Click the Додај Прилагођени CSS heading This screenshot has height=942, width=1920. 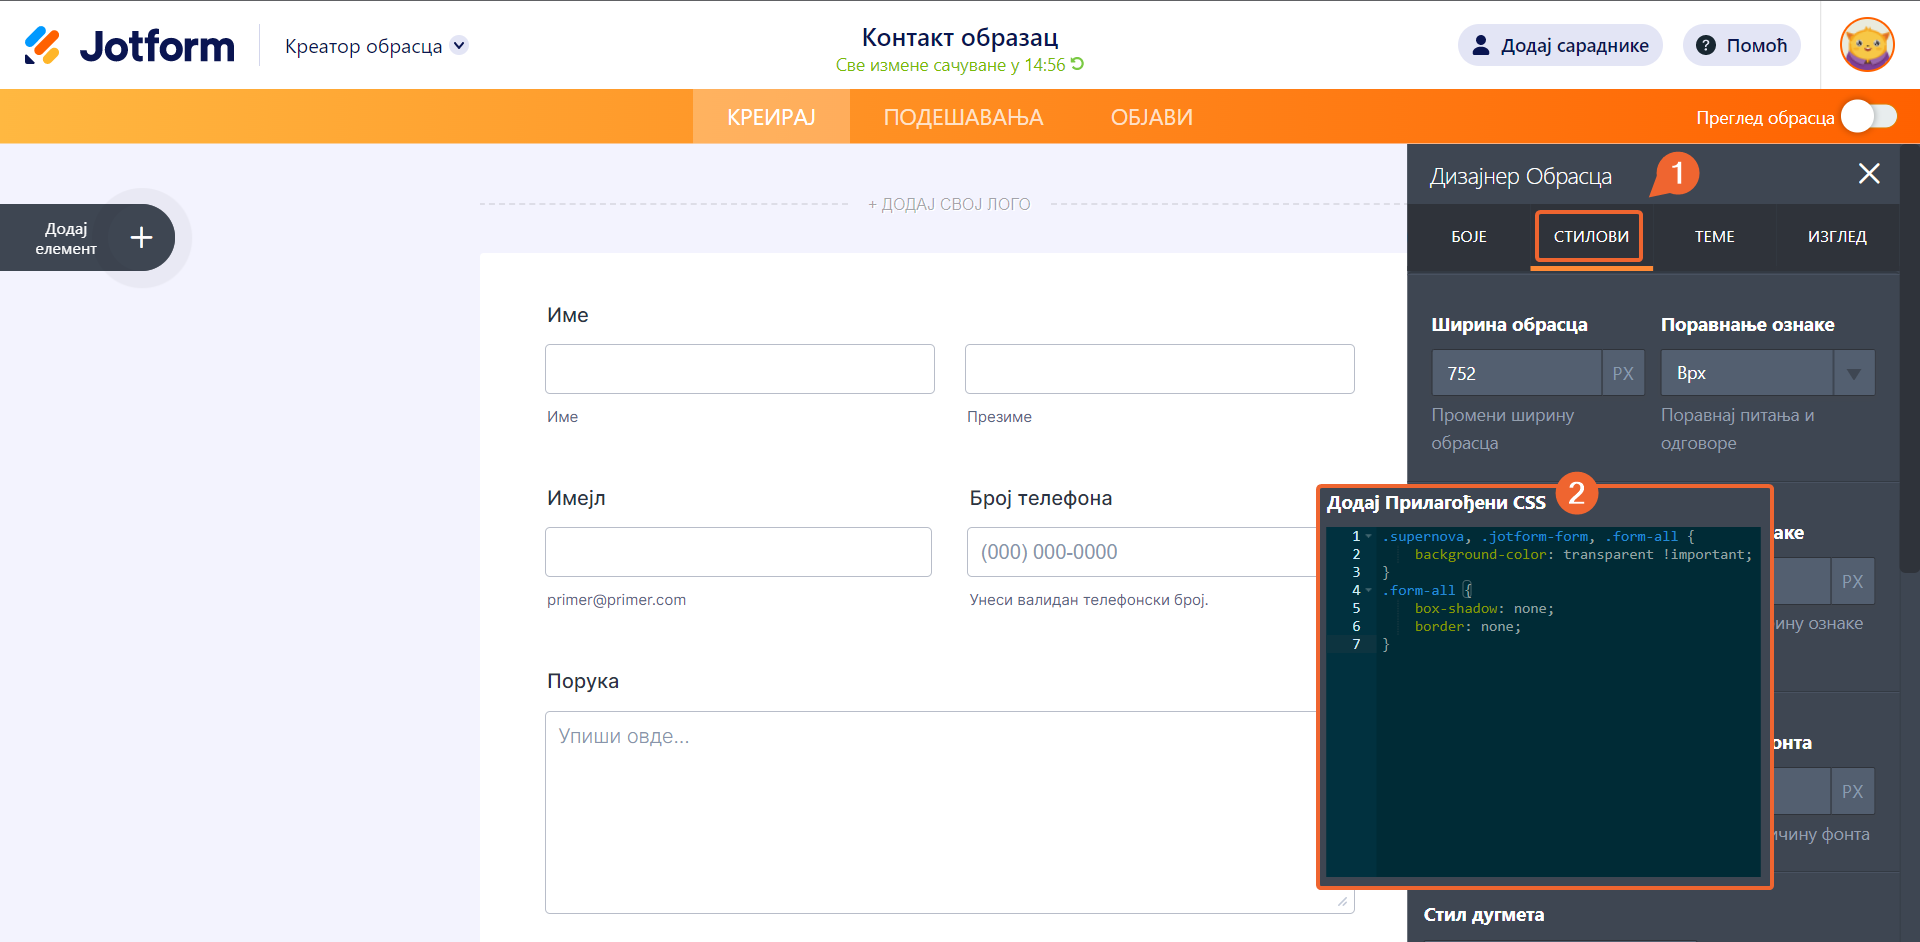click(1436, 502)
